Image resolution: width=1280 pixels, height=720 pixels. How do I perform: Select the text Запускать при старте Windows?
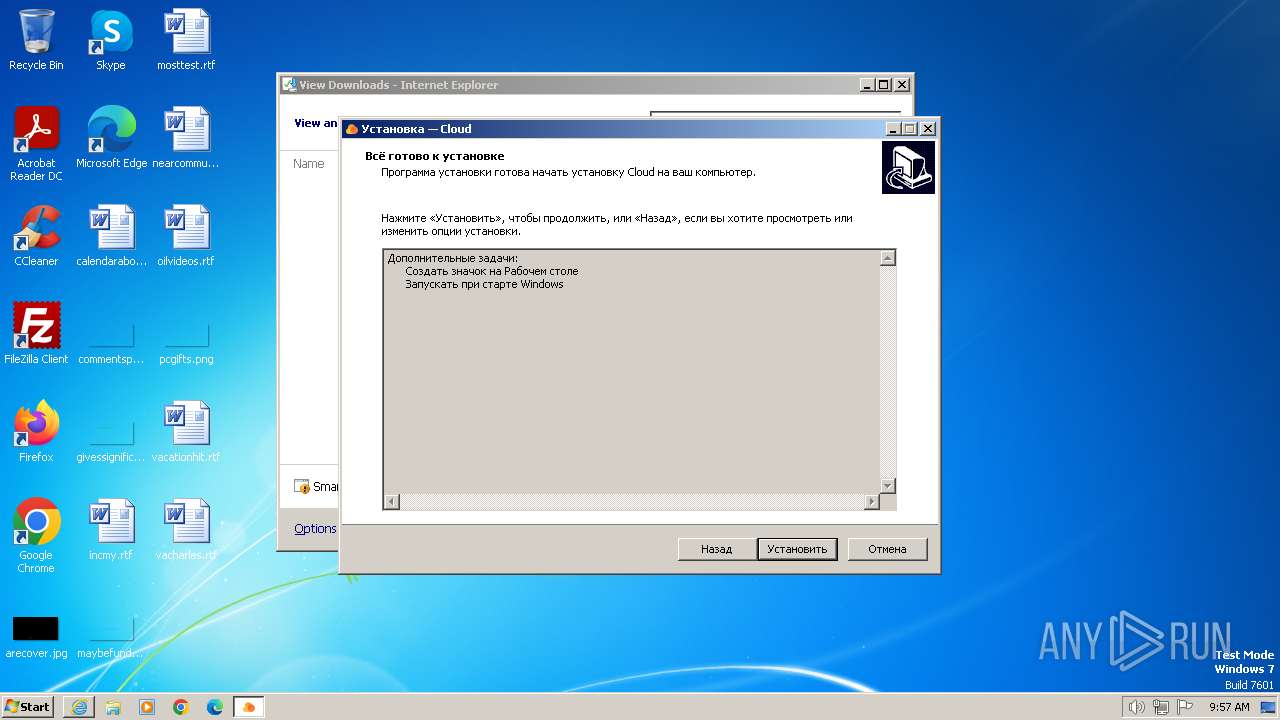(484, 284)
